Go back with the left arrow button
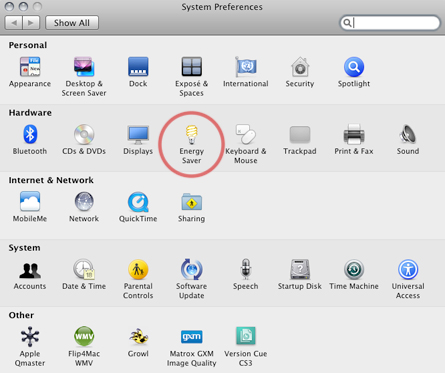445x373 pixels. pos(14,23)
